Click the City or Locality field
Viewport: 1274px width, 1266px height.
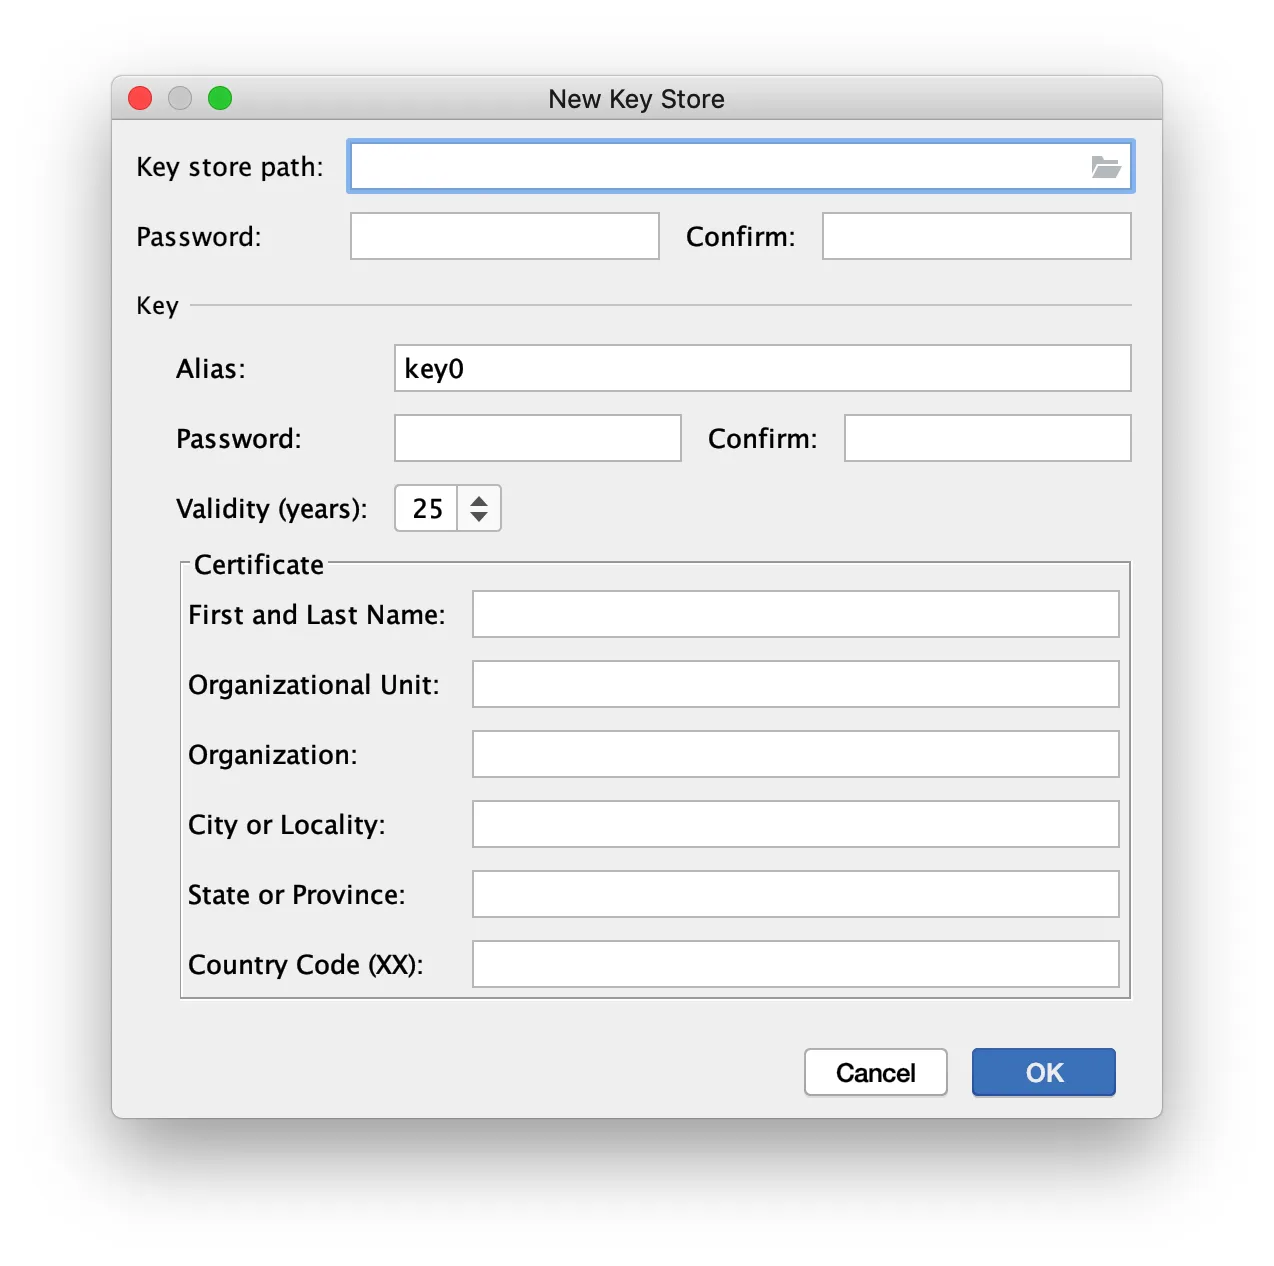(796, 824)
